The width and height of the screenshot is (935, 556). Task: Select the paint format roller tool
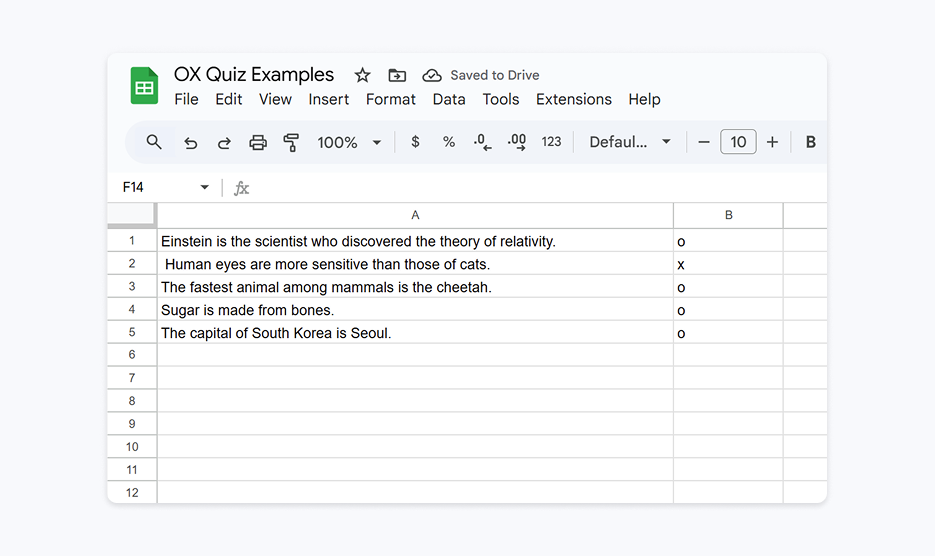(x=291, y=142)
